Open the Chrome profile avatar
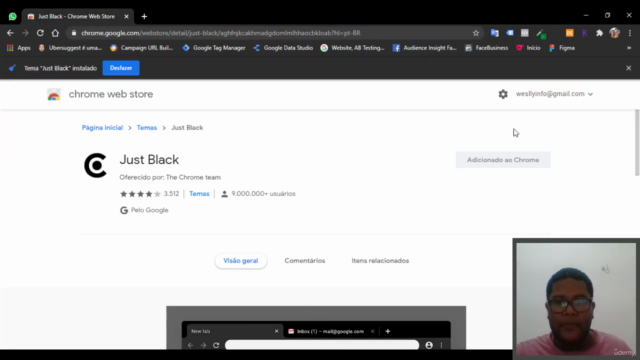Viewport: 640px width, 360px height. pos(614,33)
